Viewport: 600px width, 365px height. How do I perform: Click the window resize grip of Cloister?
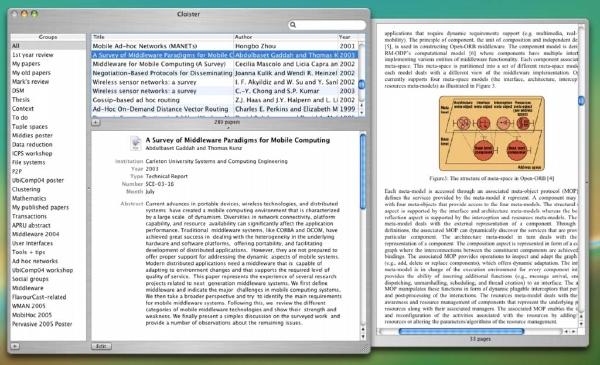pyautogui.click(x=365, y=348)
